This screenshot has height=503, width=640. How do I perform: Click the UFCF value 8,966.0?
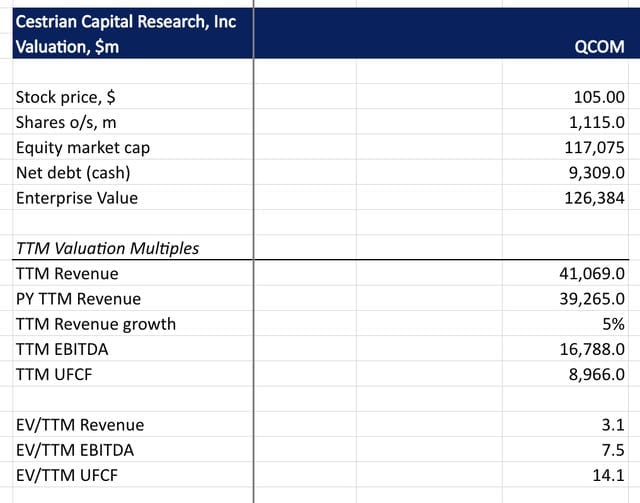point(597,374)
